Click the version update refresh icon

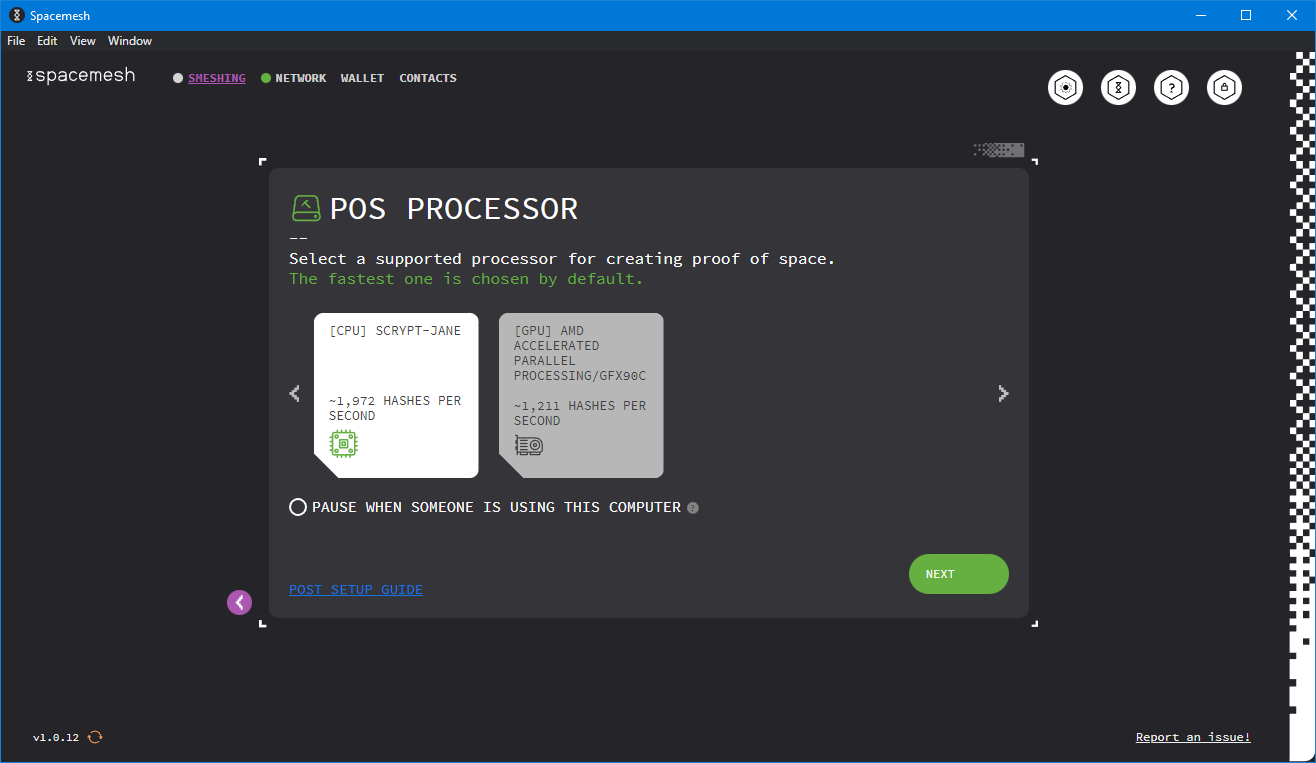pyautogui.click(x=95, y=737)
